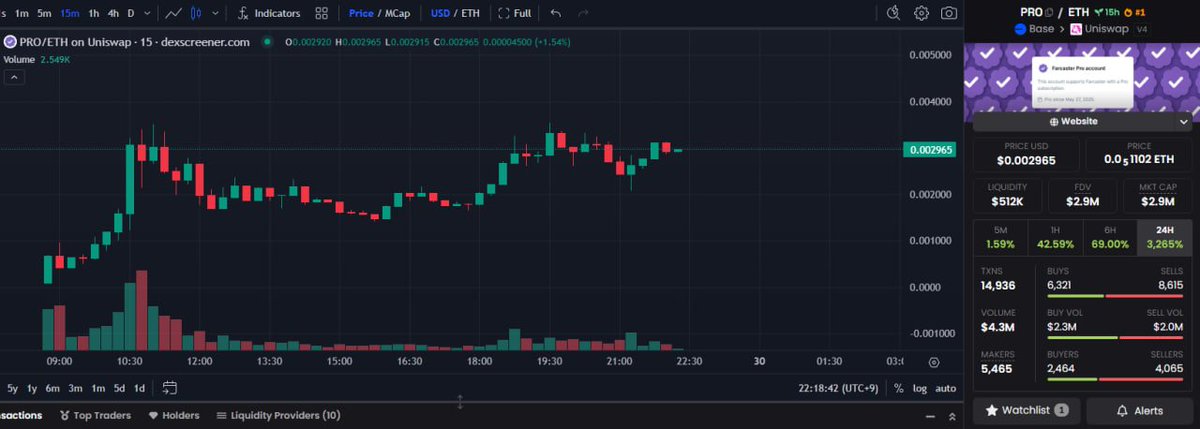Open the token Website link
The height and width of the screenshot is (429, 1200).
tap(1071, 121)
